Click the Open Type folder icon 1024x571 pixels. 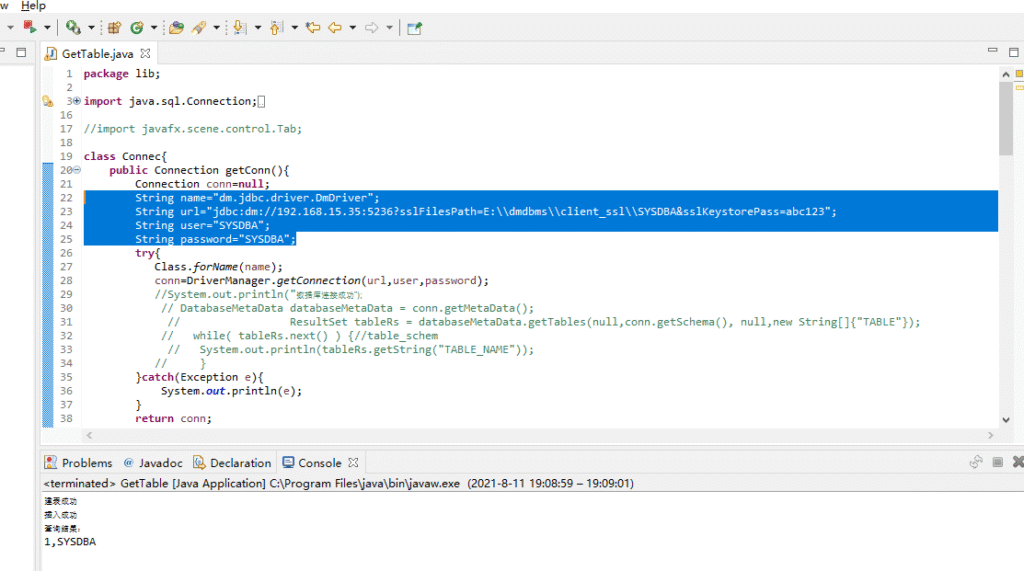pyautogui.click(x=176, y=28)
